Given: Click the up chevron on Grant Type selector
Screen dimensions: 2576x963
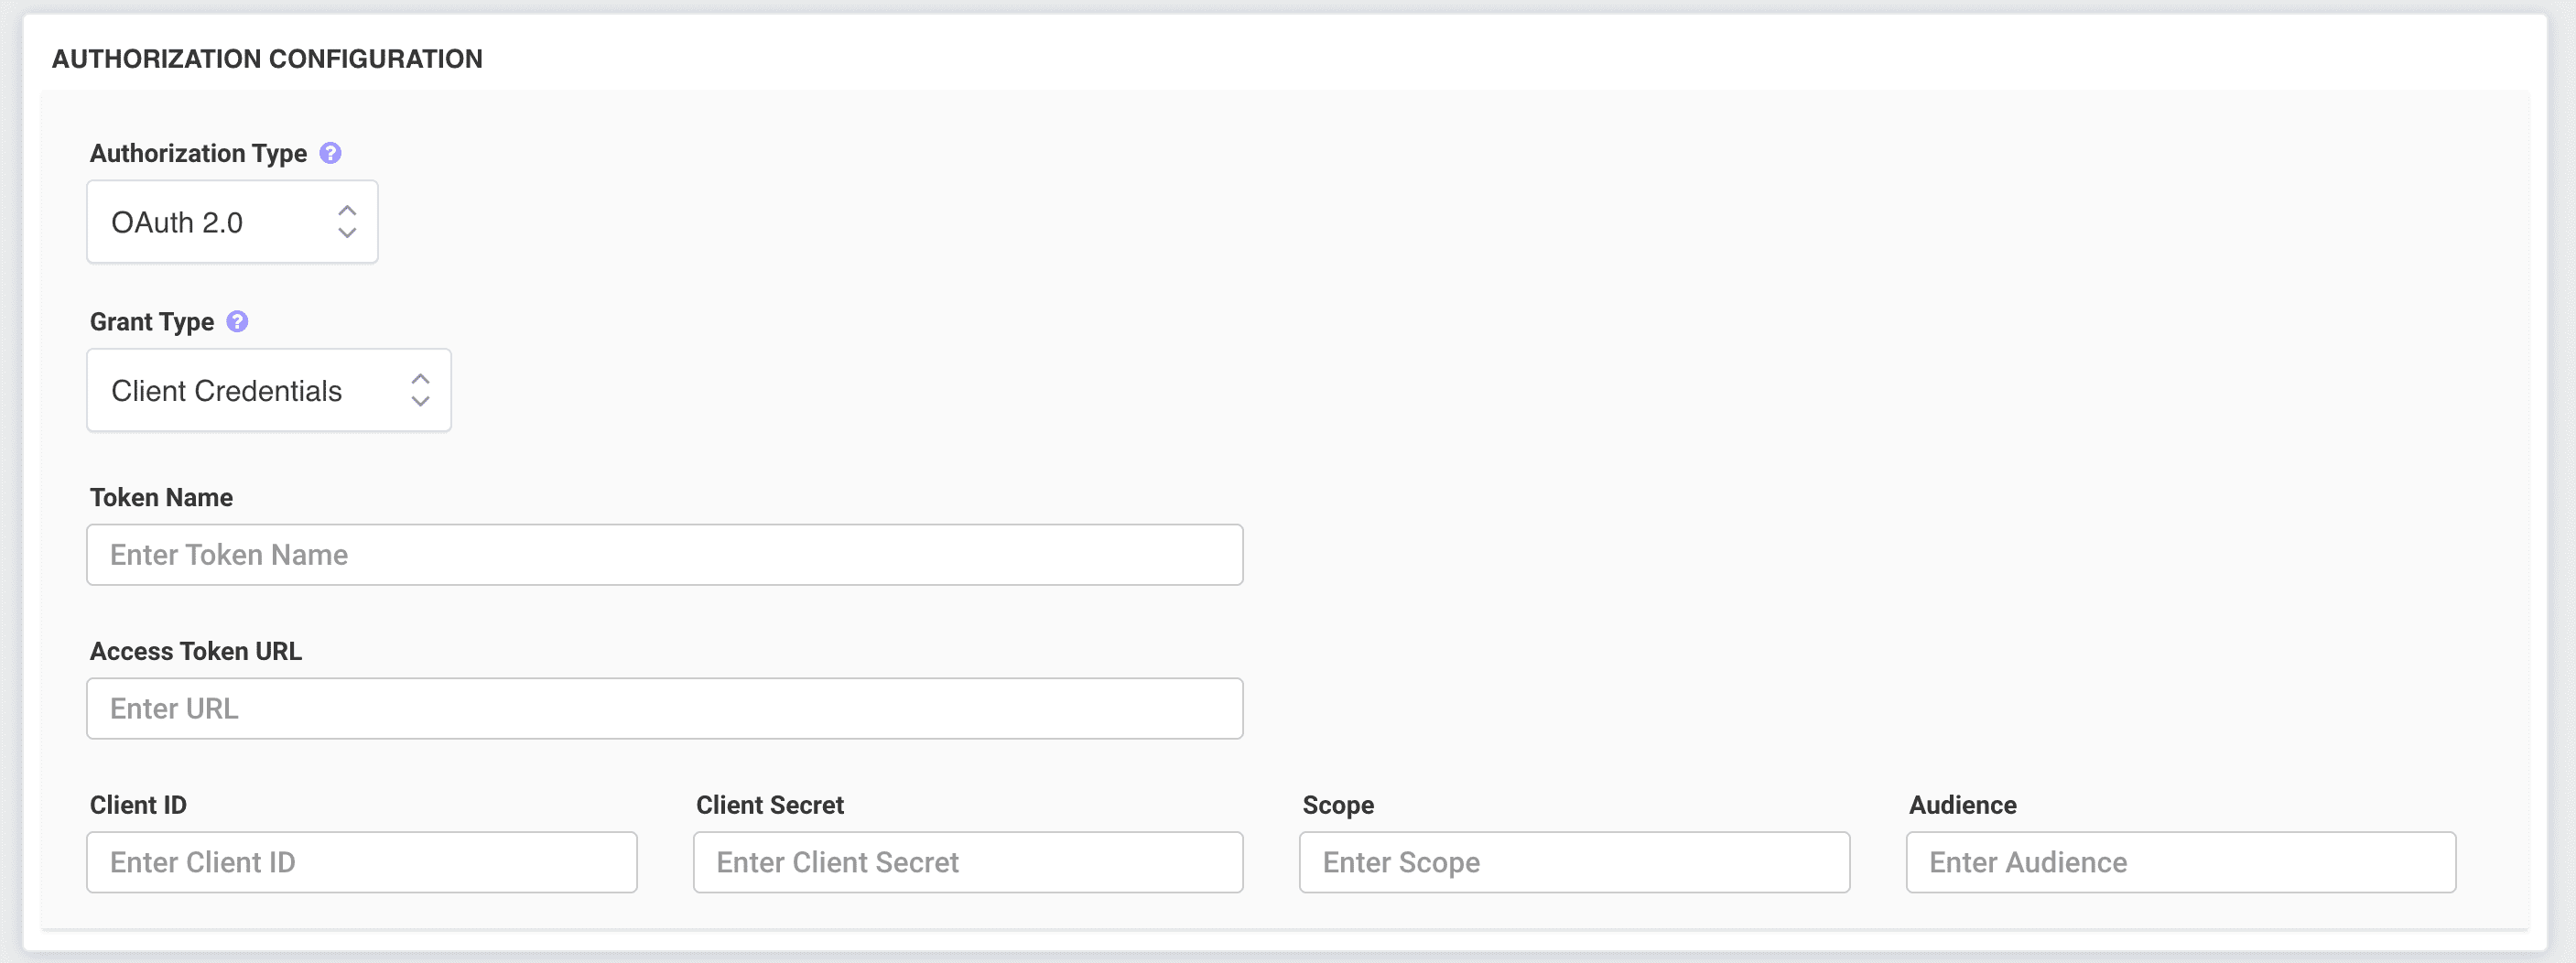Looking at the screenshot, I should pyautogui.click(x=420, y=377).
